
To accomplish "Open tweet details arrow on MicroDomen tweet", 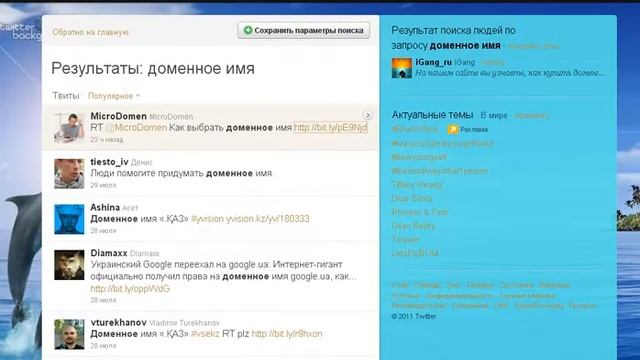I will (x=367, y=115).
